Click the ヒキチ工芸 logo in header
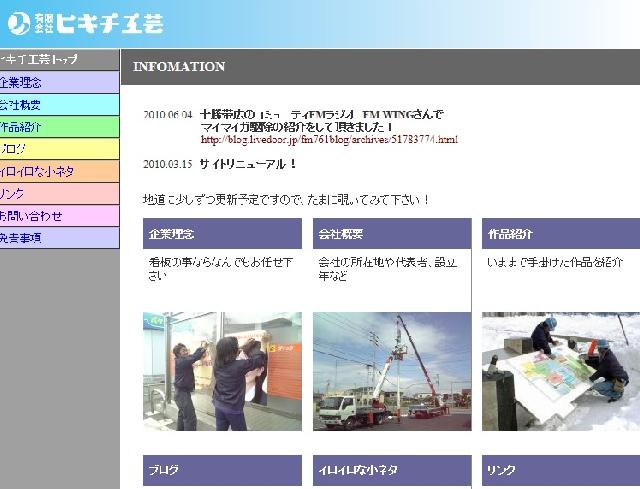 85,22
